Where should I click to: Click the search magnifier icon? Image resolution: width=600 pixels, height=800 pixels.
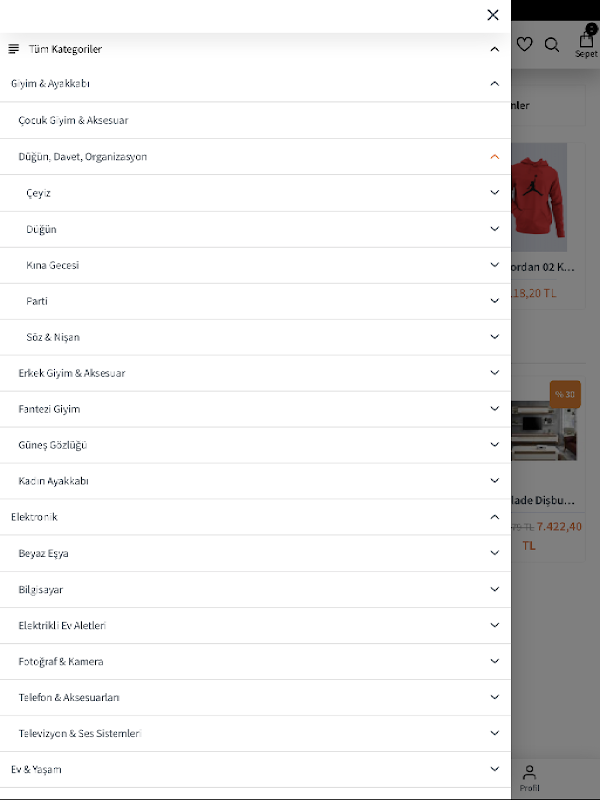tap(552, 44)
